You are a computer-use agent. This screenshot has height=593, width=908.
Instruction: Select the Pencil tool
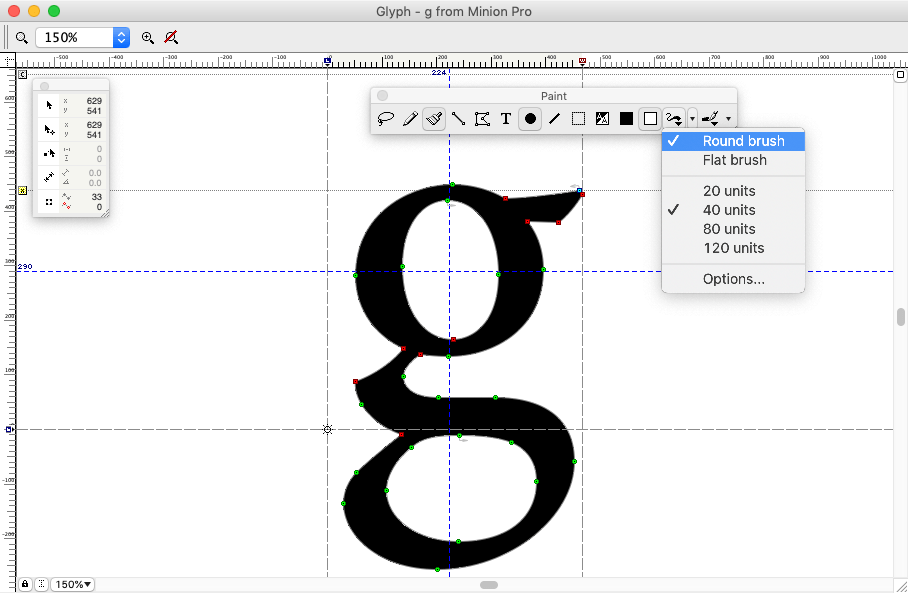(410, 119)
